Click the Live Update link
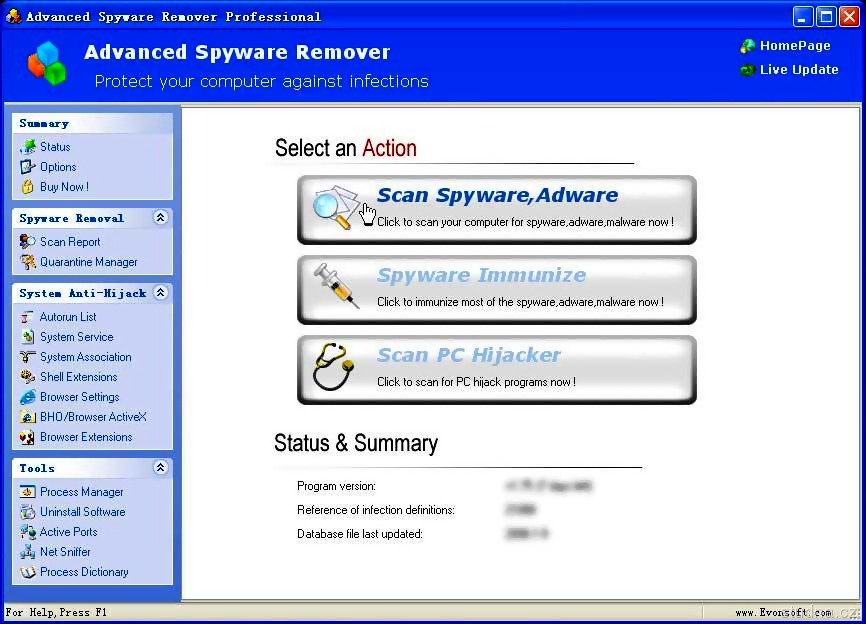 (799, 70)
